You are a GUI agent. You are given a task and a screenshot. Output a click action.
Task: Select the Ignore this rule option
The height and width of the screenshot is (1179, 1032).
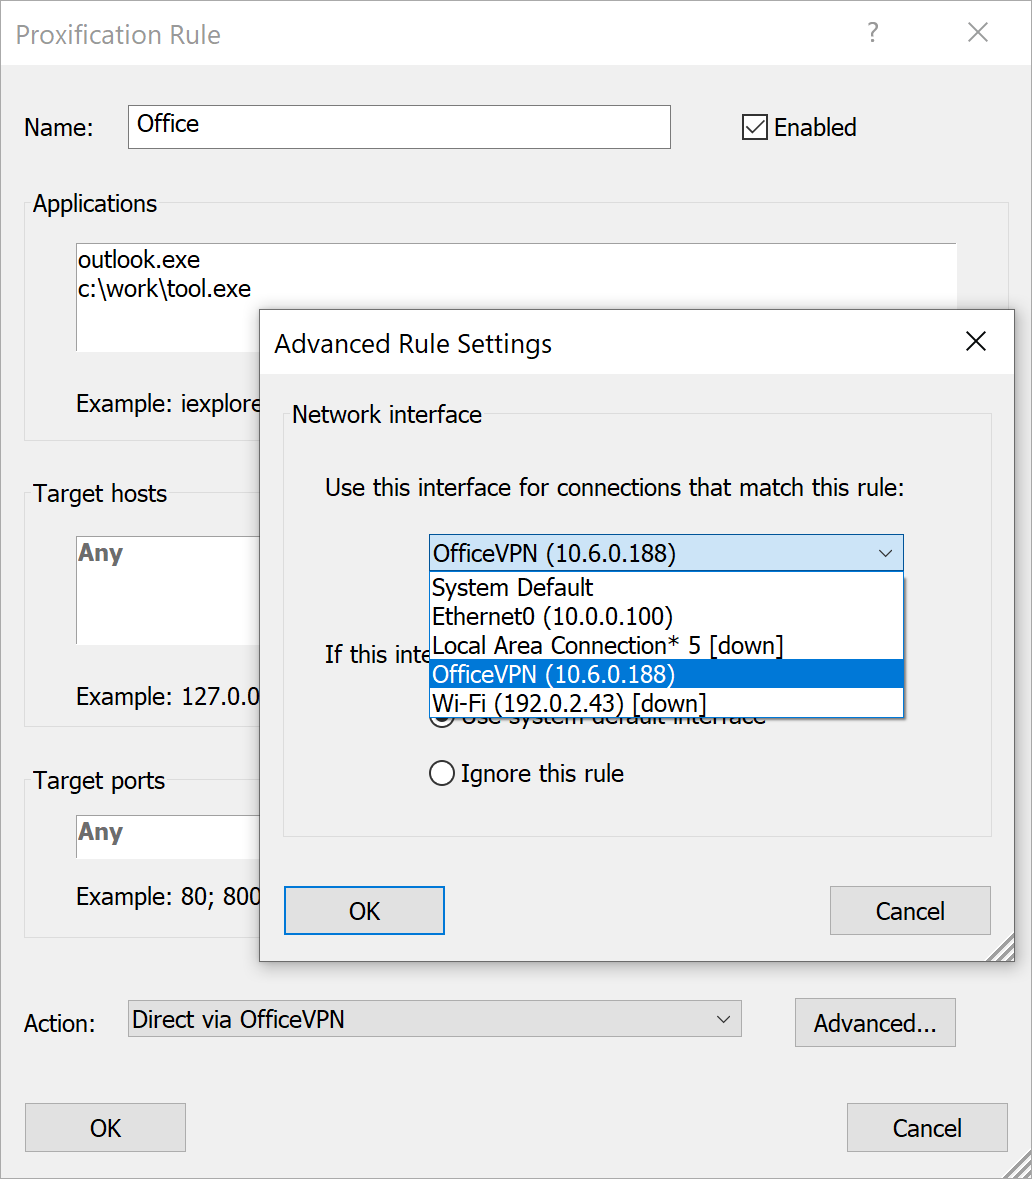pyautogui.click(x=442, y=773)
